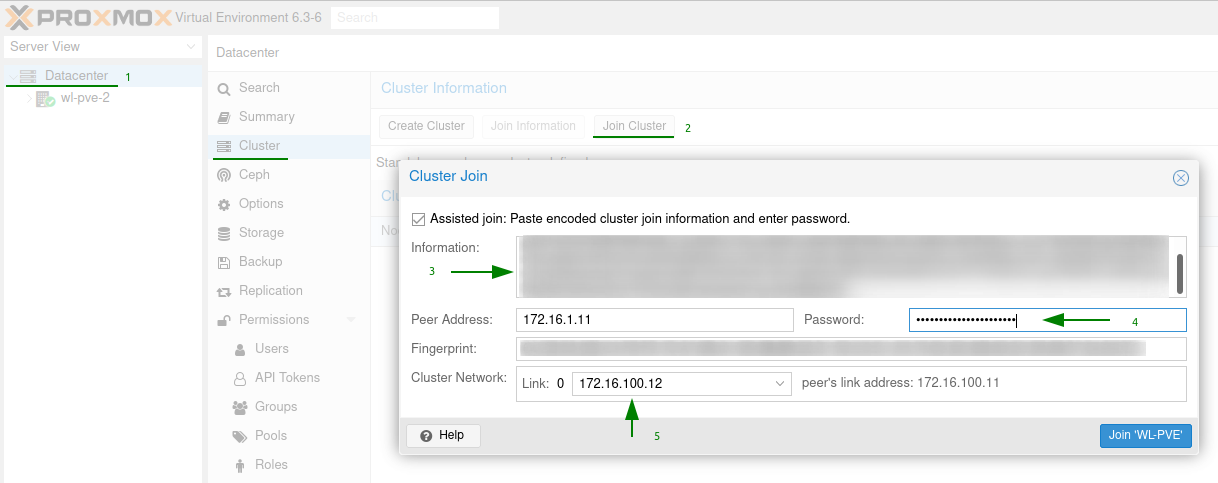Click the Permissions unlock icon

click(224, 320)
